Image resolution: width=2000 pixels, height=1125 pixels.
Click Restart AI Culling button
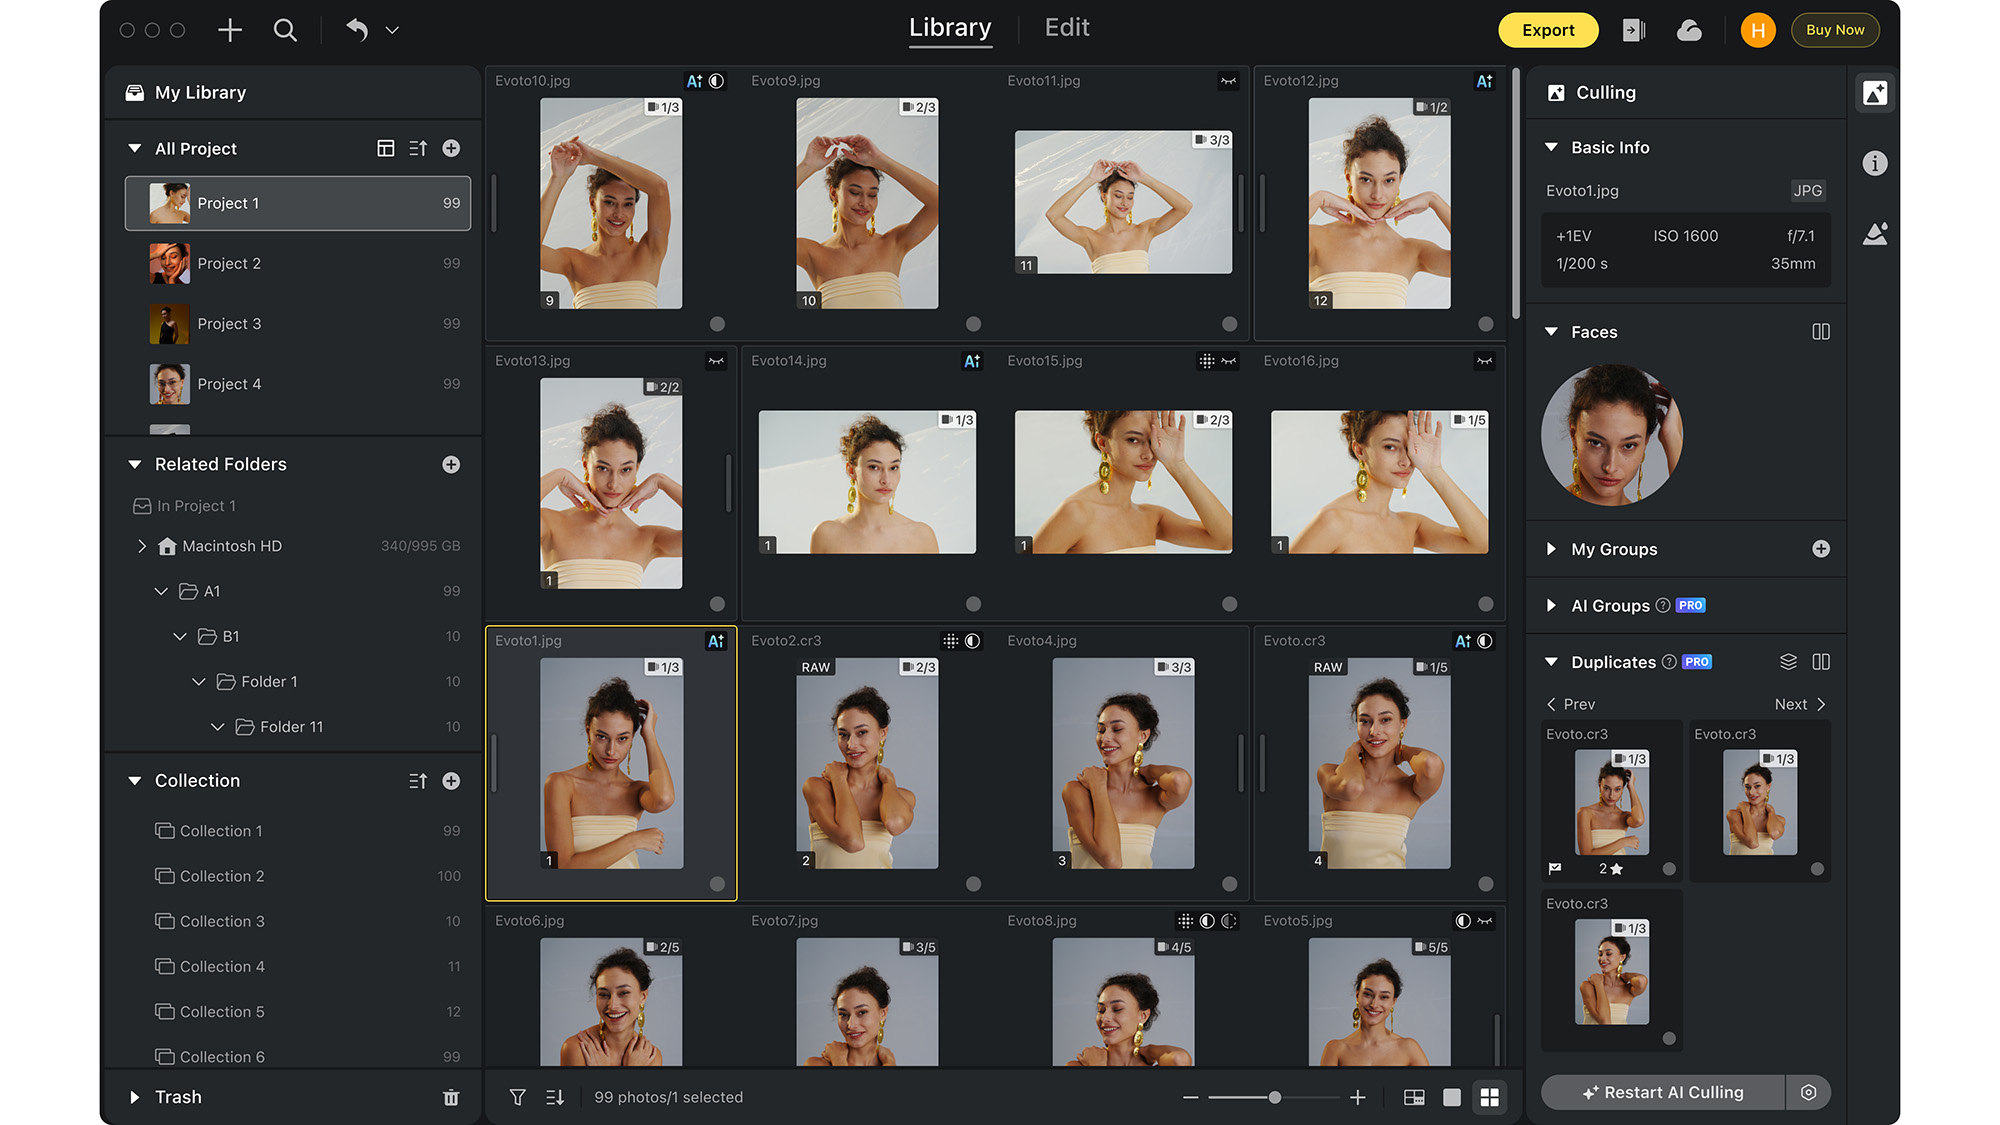pyautogui.click(x=1663, y=1093)
